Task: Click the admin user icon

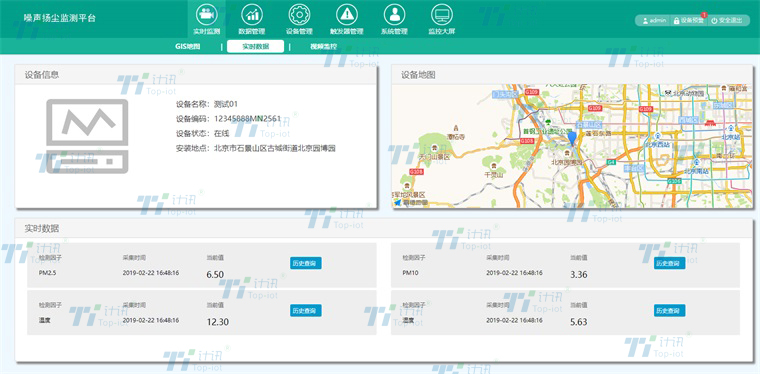Action: pyautogui.click(x=645, y=21)
